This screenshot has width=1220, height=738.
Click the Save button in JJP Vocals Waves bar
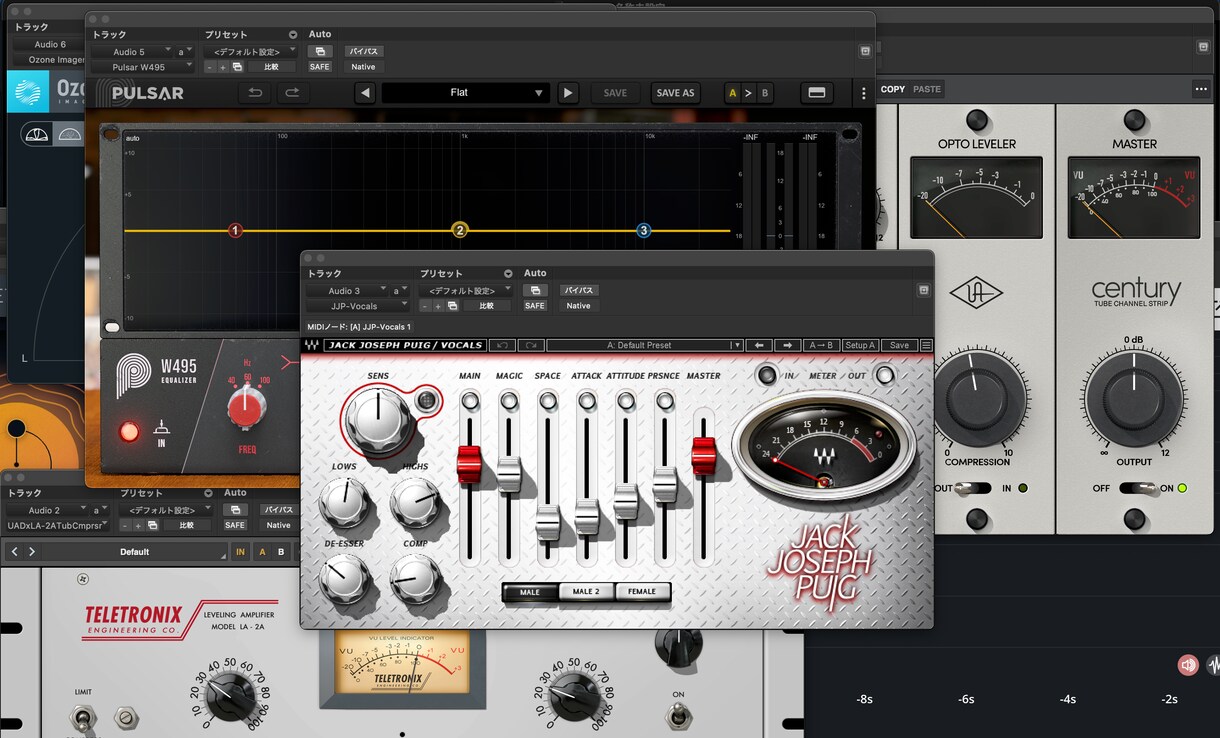coord(899,345)
